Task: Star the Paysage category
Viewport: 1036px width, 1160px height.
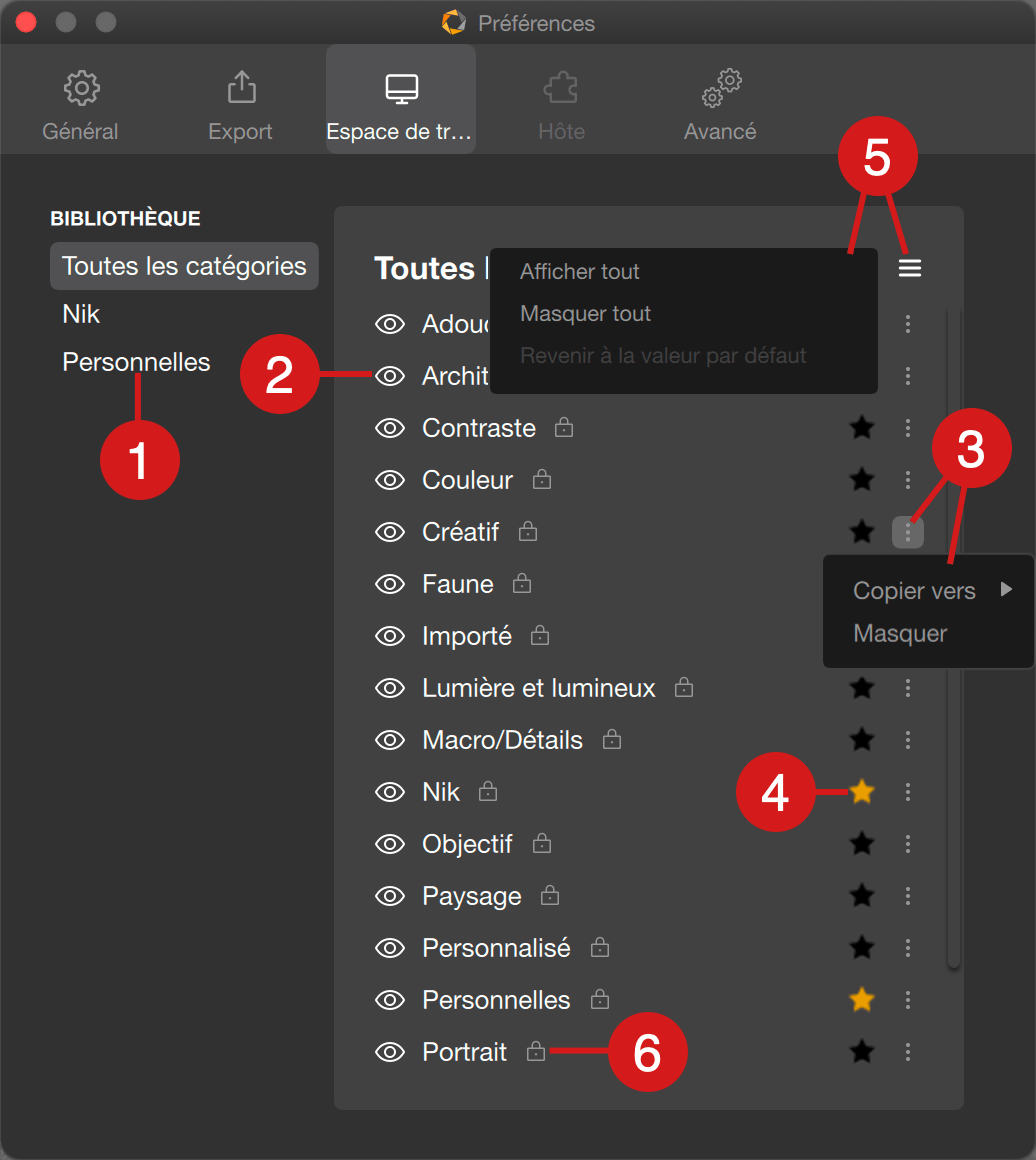Action: point(862,895)
